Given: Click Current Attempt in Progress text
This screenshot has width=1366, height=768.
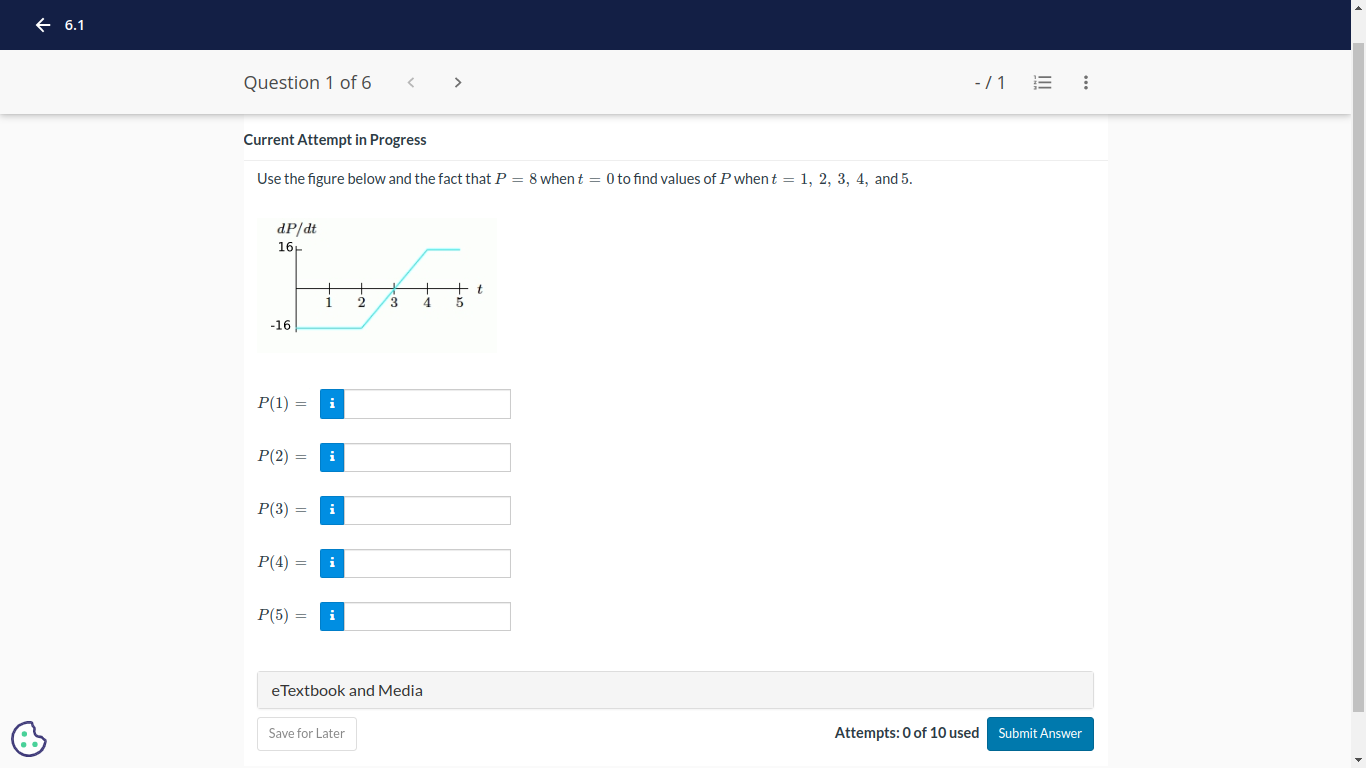Looking at the screenshot, I should tap(335, 140).
